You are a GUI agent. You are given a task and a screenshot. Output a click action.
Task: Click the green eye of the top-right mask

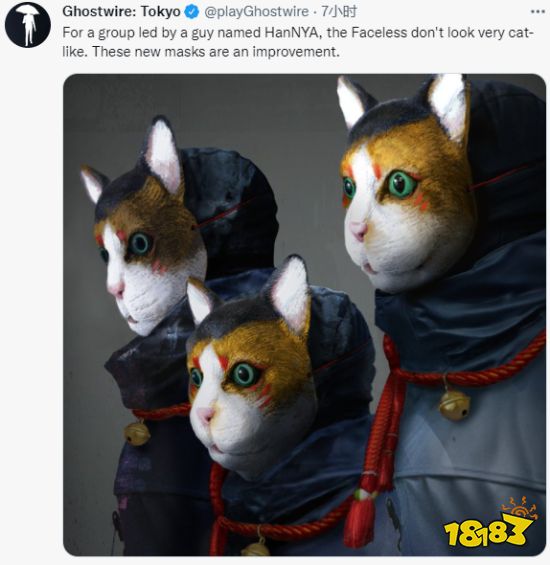point(402,184)
